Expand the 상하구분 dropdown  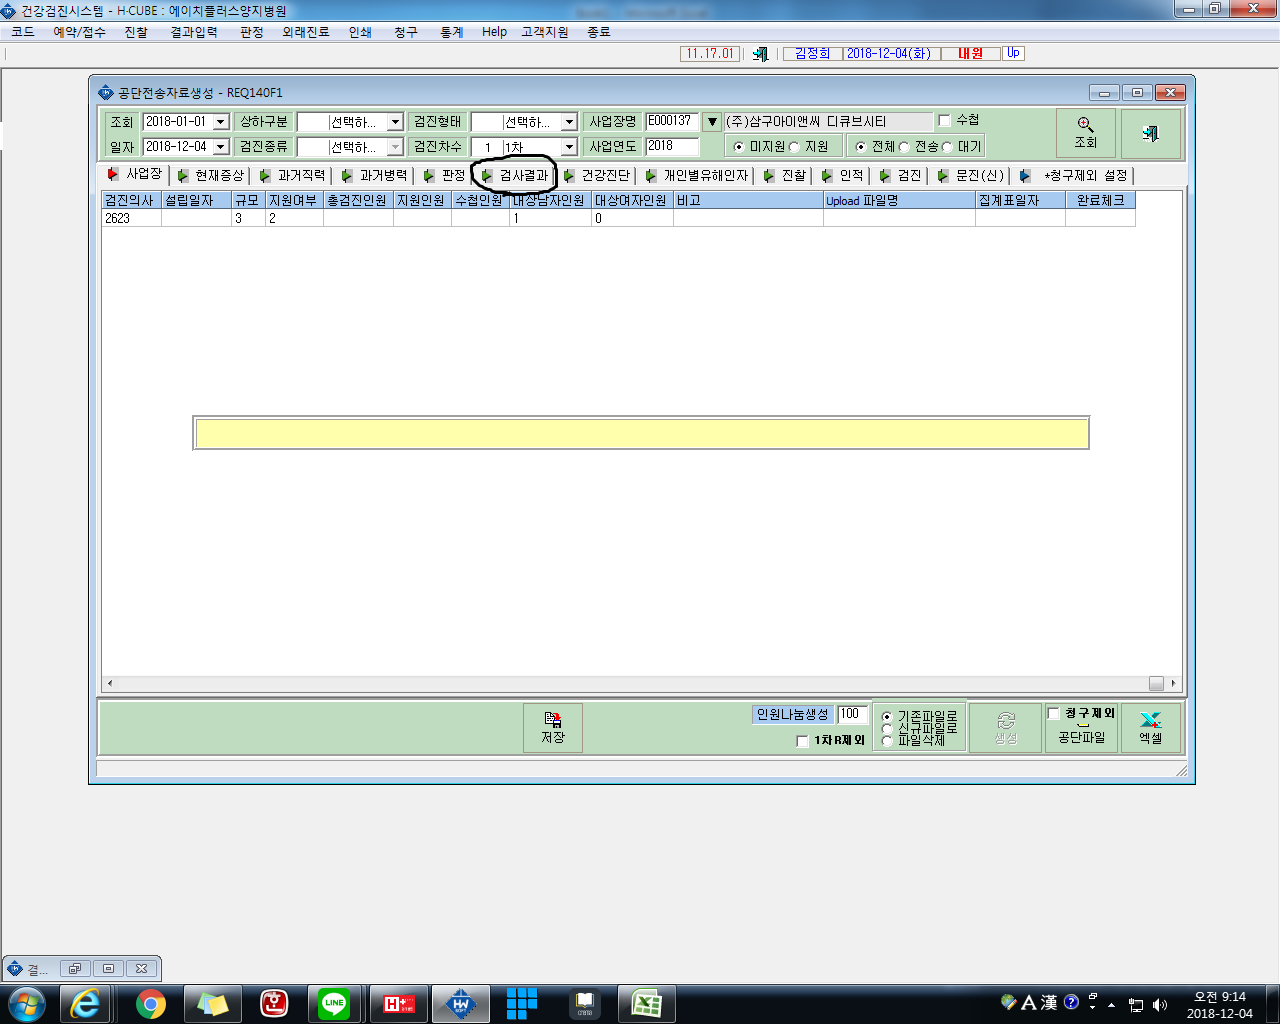click(x=395, y=122)
